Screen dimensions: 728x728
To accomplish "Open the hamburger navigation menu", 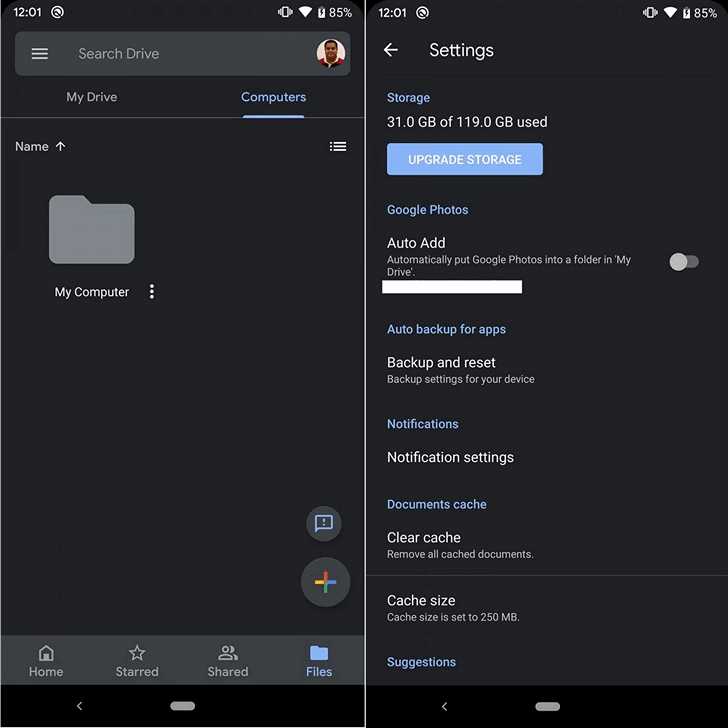I will [39, 54].
